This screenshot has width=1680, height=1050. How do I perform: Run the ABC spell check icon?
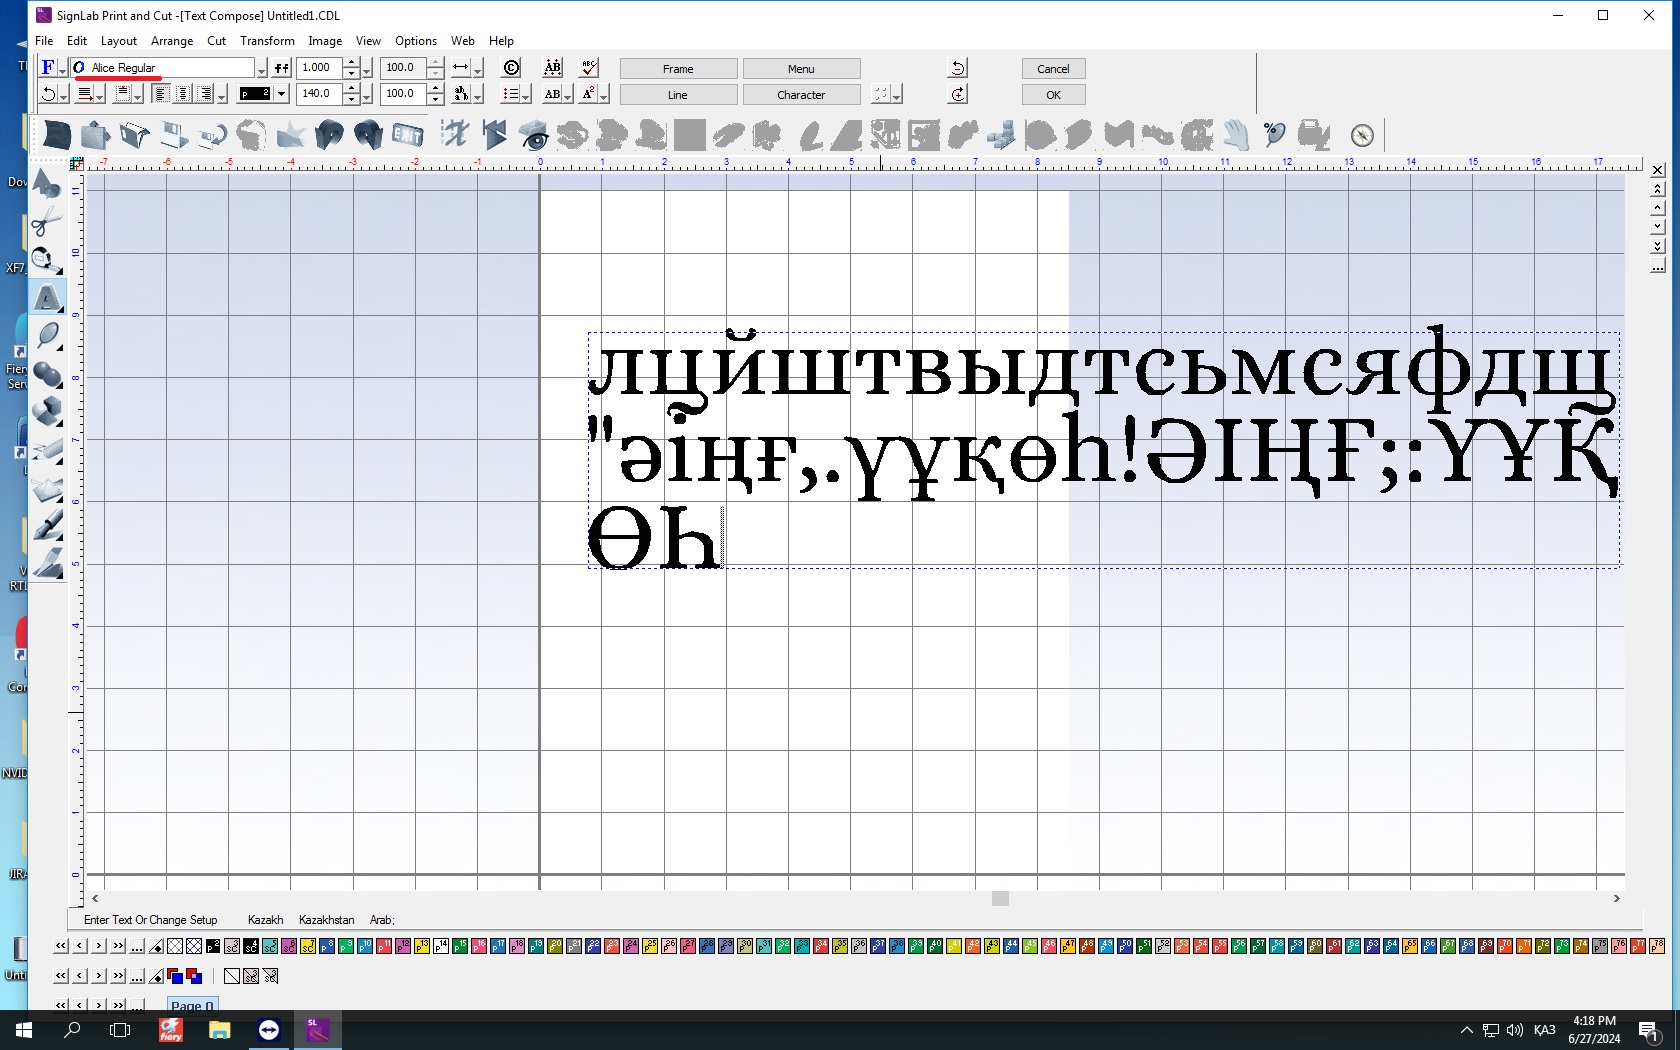(x=589, y=68)
